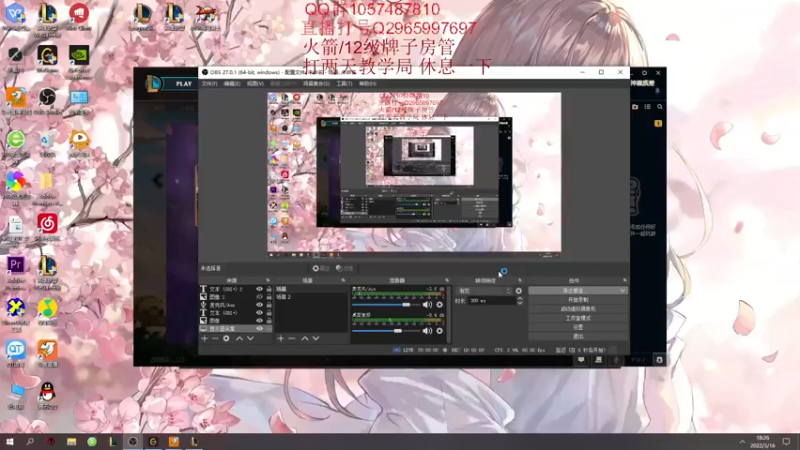The width and height of the screenshot is (800, 450).
Task: Toggle lock on 图像 2 source
Action: click(x=269, y=297)
